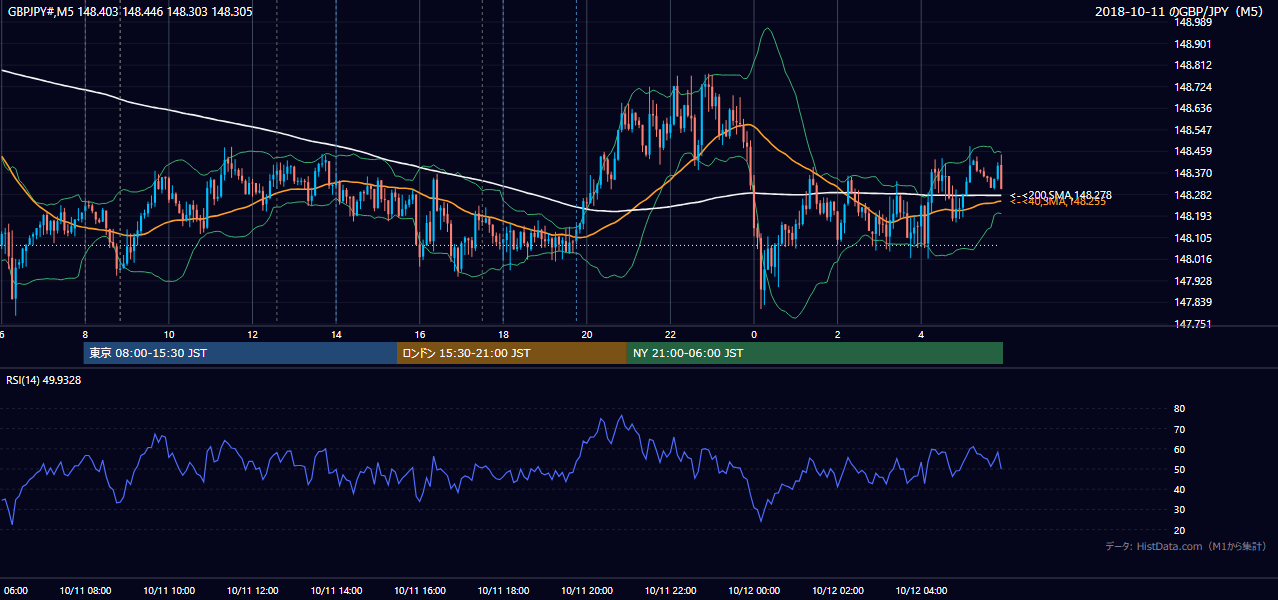Click price axis label 147.928
This screenshot has width=1278, height=600.
coord(1192,281)
